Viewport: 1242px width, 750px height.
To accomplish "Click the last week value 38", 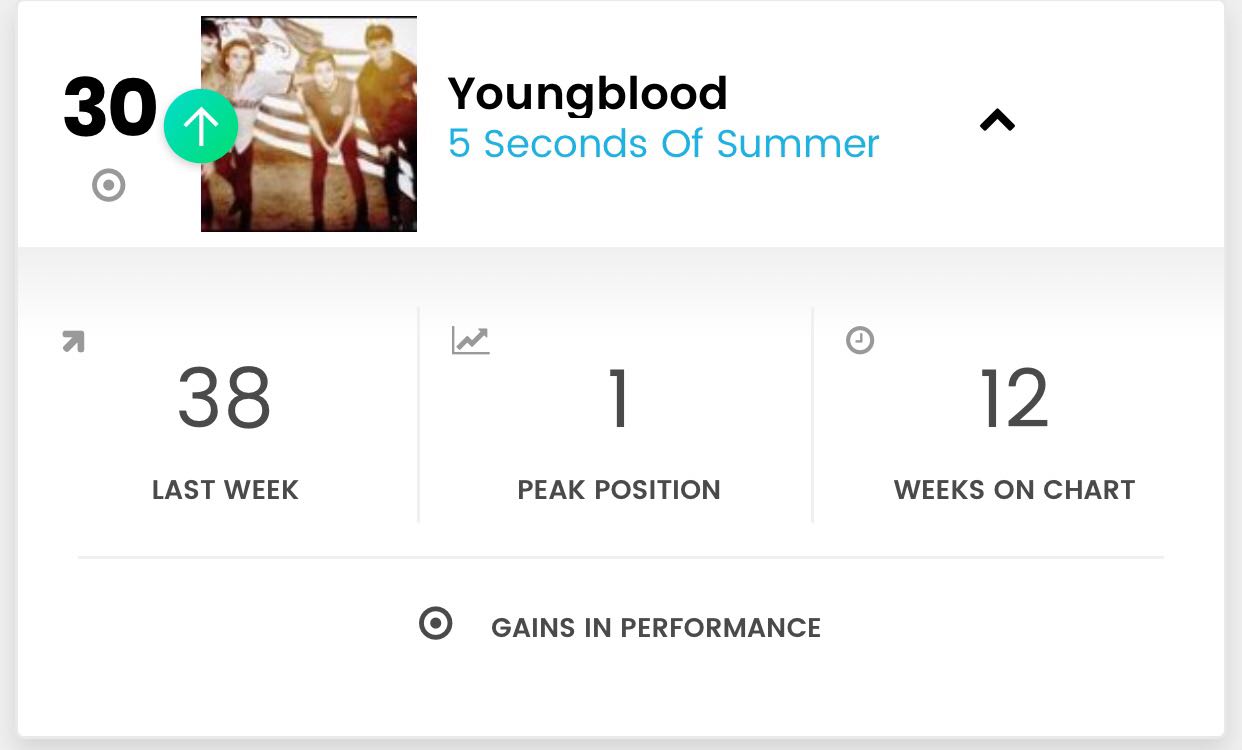I will pos(225,399).
